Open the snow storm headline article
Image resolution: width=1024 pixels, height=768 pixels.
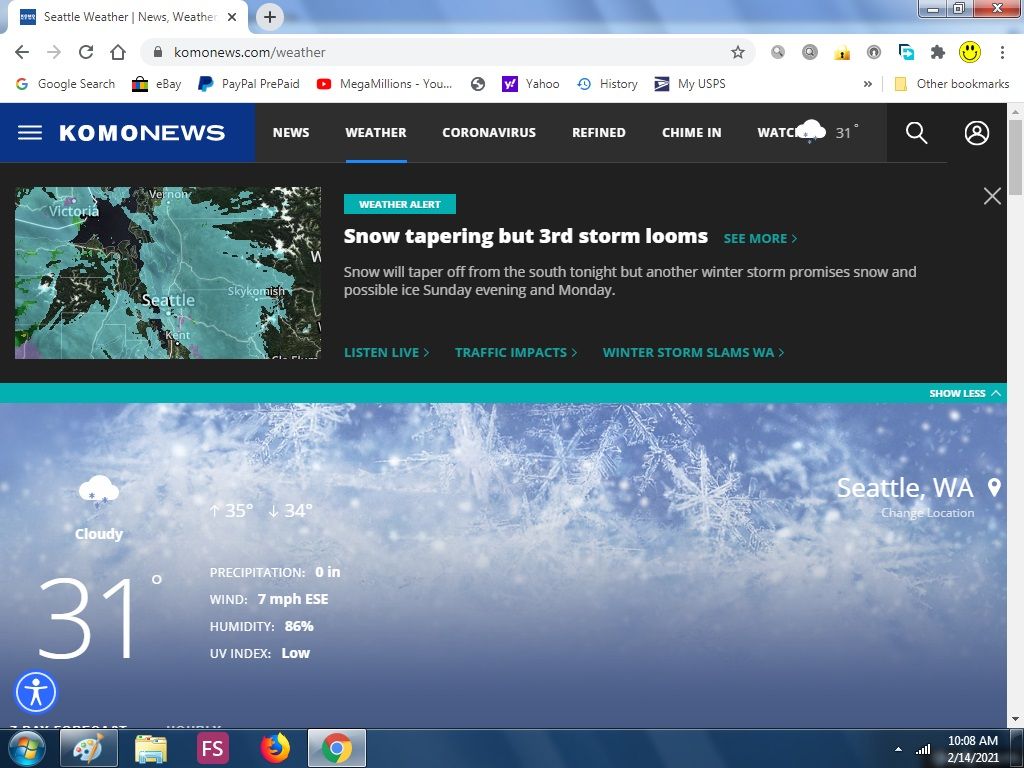(x=526, y=236)
